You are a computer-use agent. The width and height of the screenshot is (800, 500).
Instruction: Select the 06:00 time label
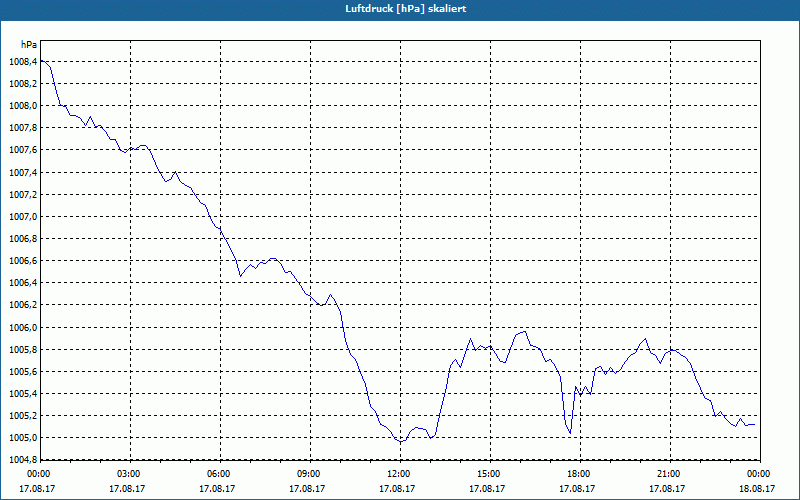click(x=220, y=474)
